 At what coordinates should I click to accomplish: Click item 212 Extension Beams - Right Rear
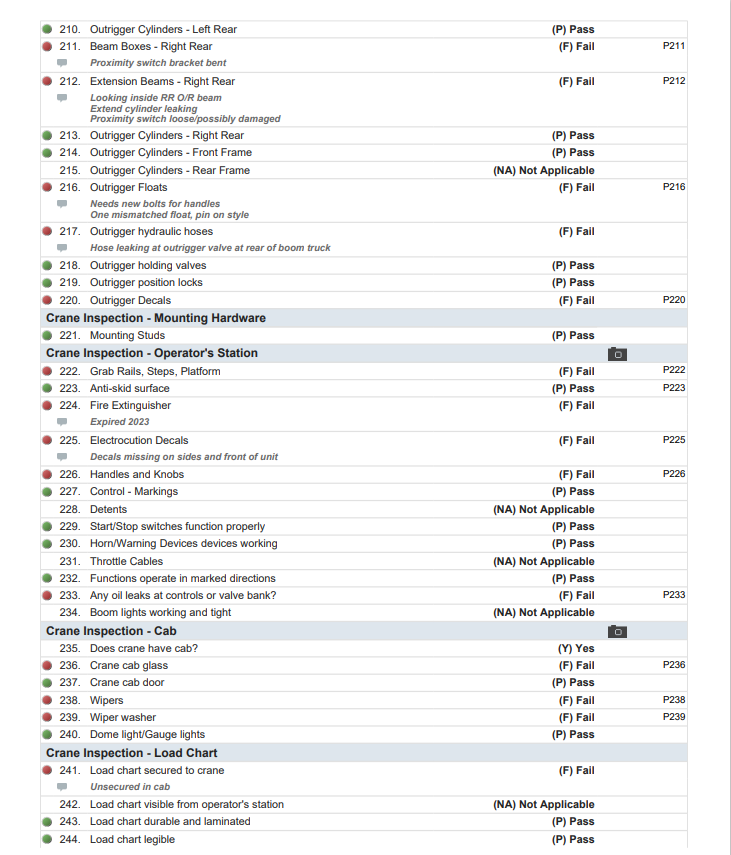tap(162, 81)
